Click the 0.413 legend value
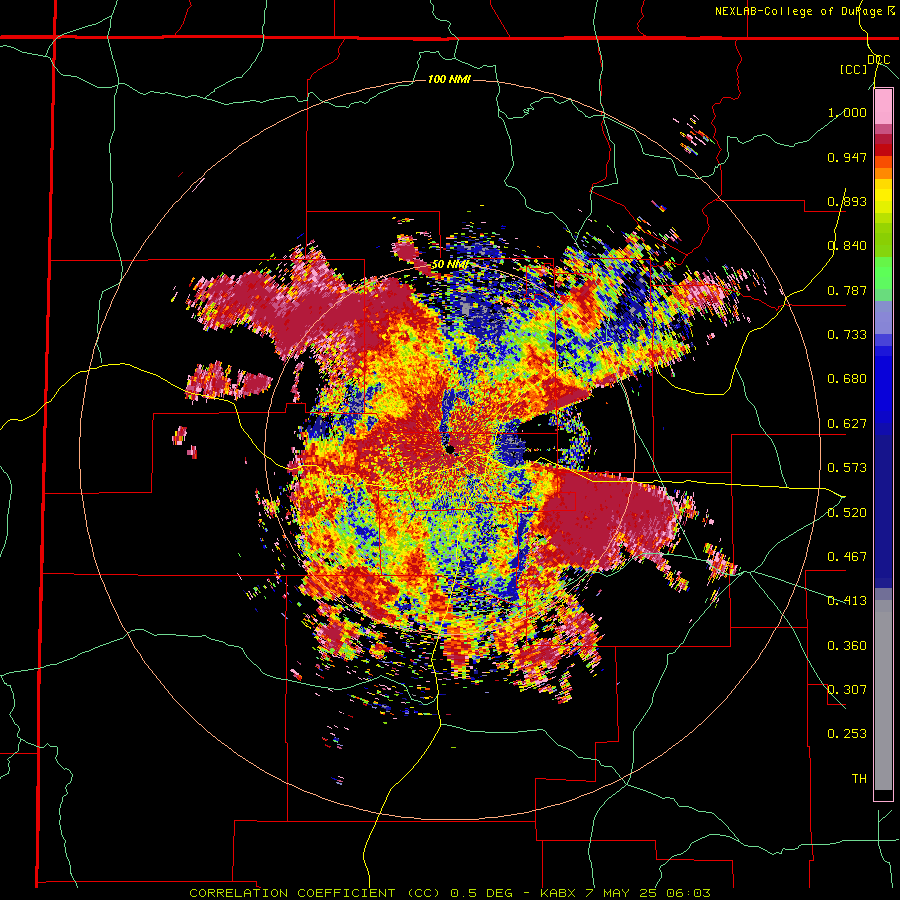900x900 pixels. tap(847, 601)
